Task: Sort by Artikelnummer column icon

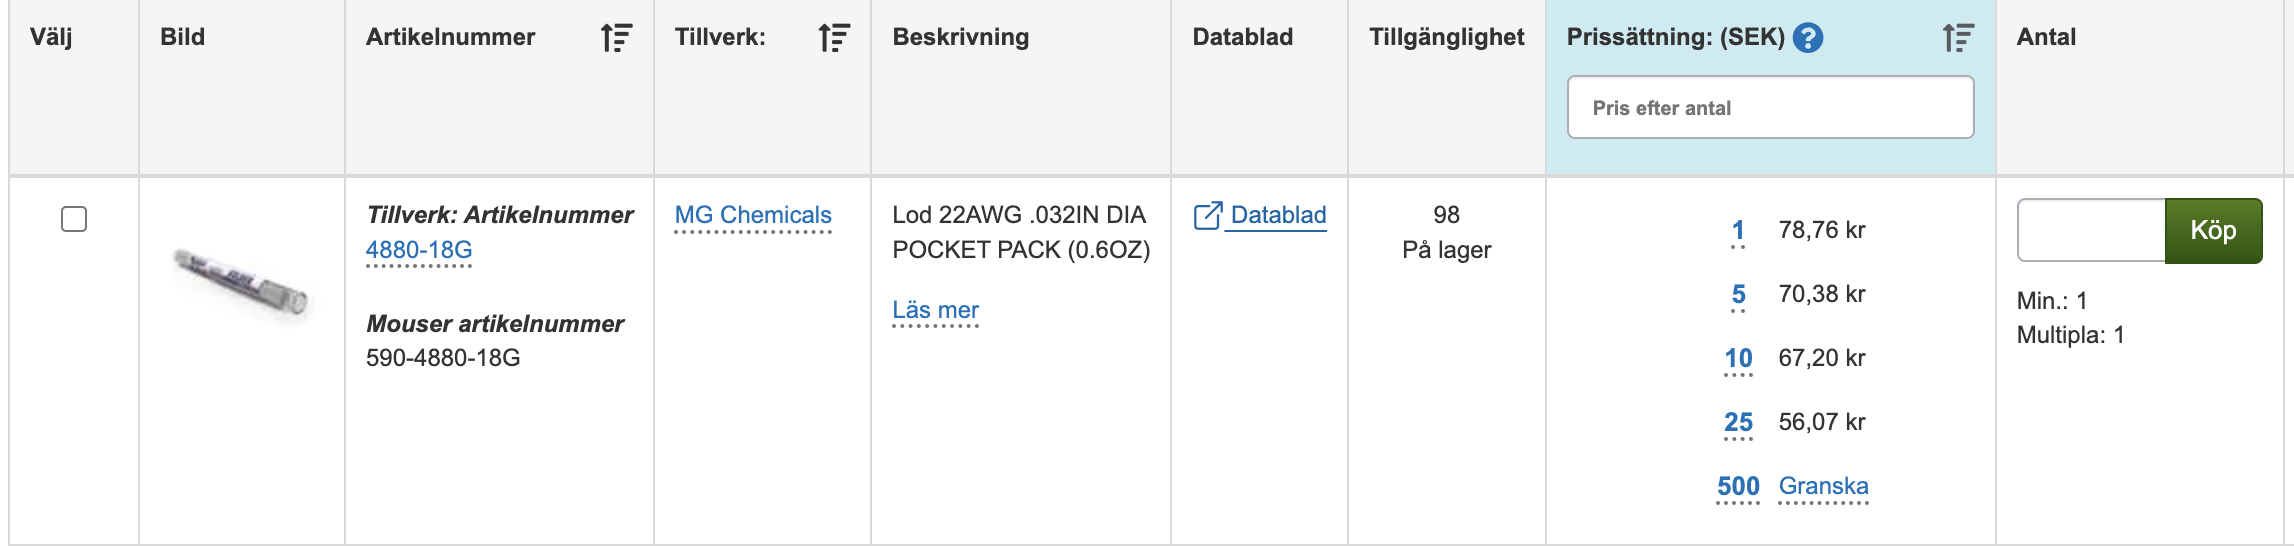Action: point(616,38)
